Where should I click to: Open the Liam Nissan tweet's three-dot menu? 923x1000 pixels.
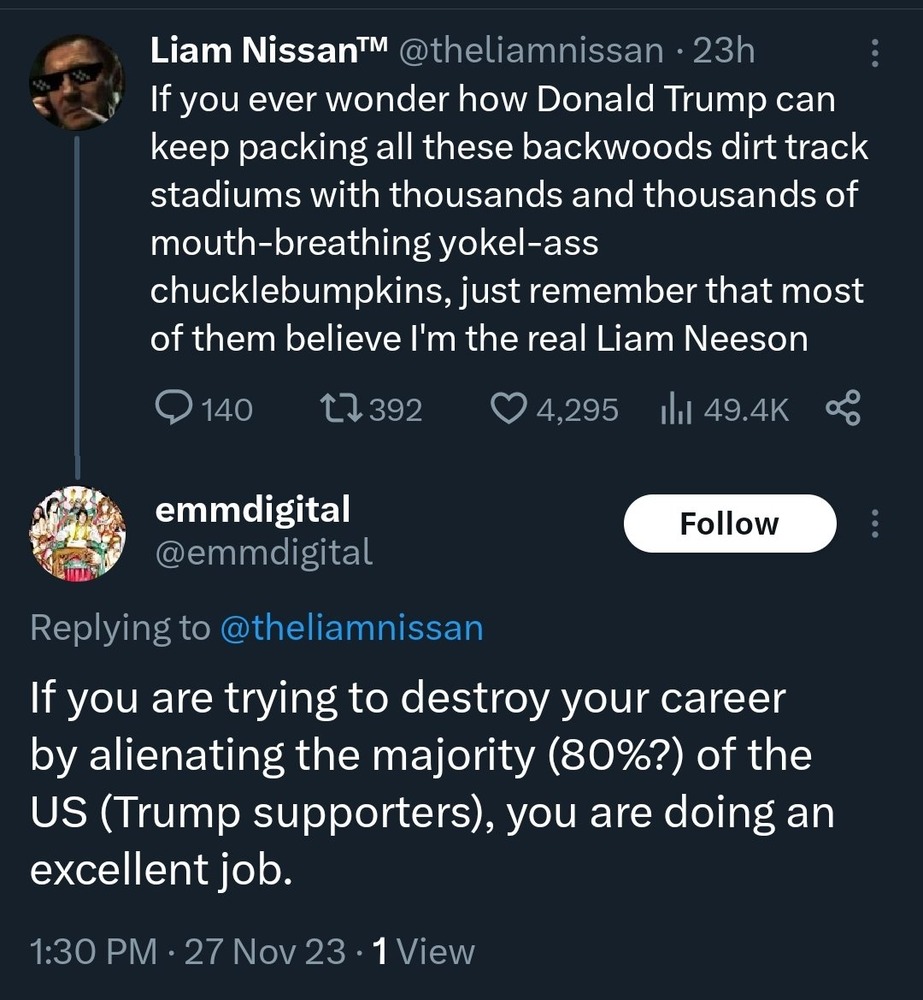(875, 52)
